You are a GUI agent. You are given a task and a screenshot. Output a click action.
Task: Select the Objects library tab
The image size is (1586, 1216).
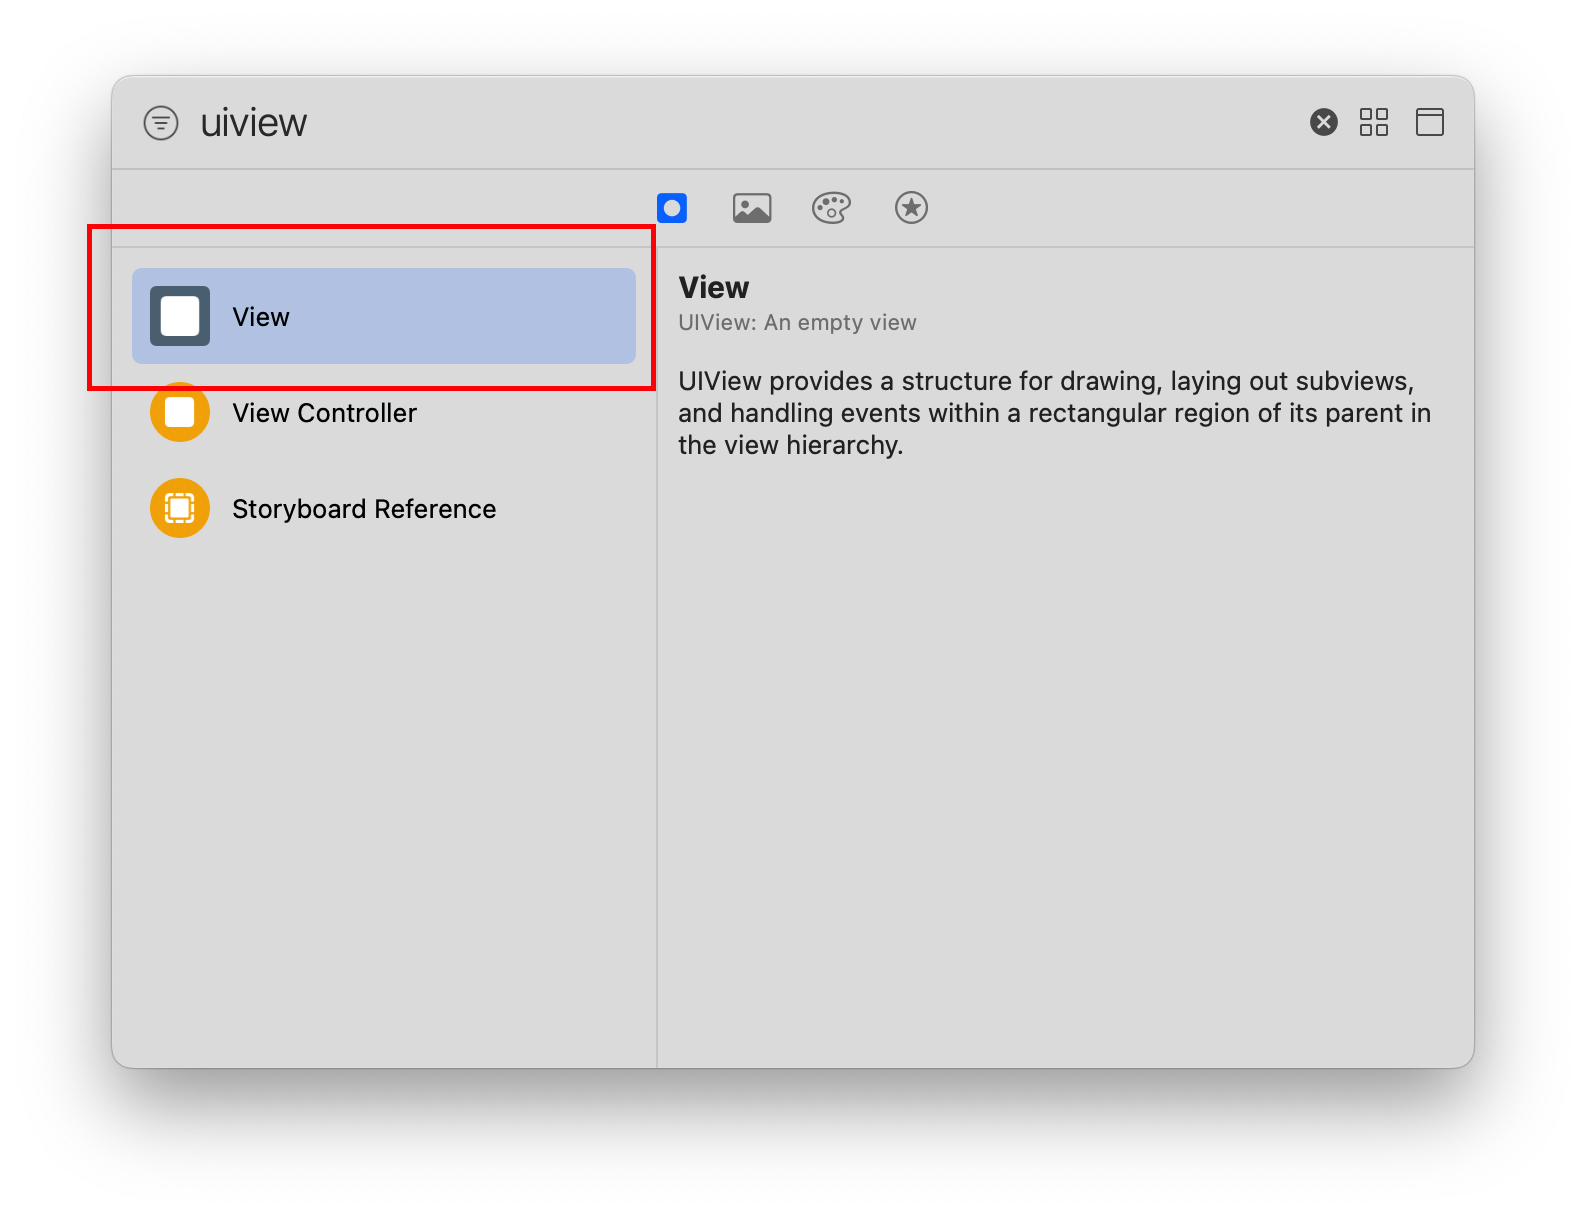[672, 208]
